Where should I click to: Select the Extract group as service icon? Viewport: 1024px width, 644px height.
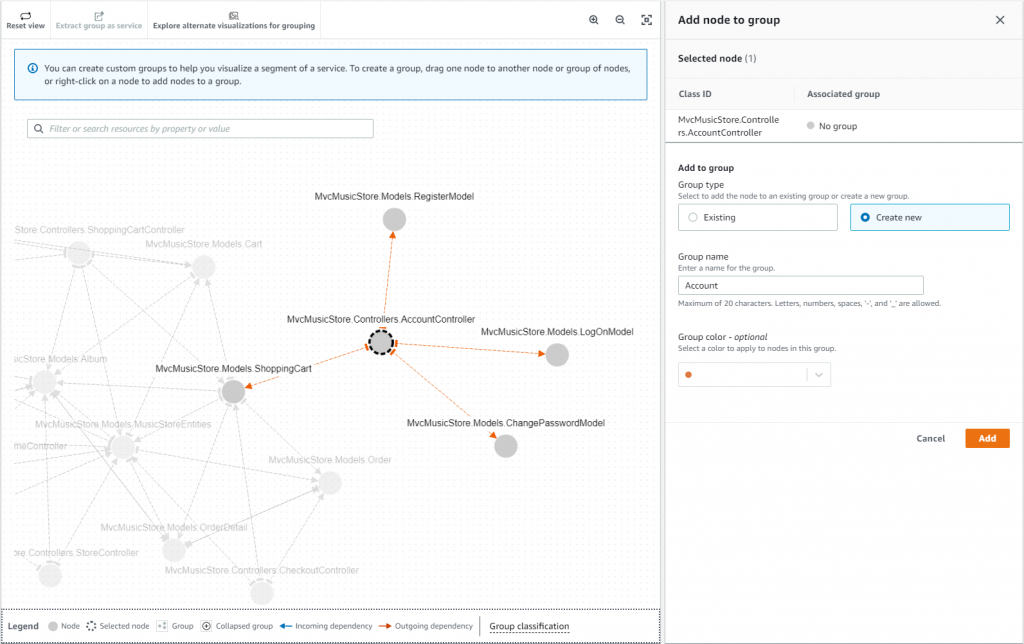[x=97, y=16]
